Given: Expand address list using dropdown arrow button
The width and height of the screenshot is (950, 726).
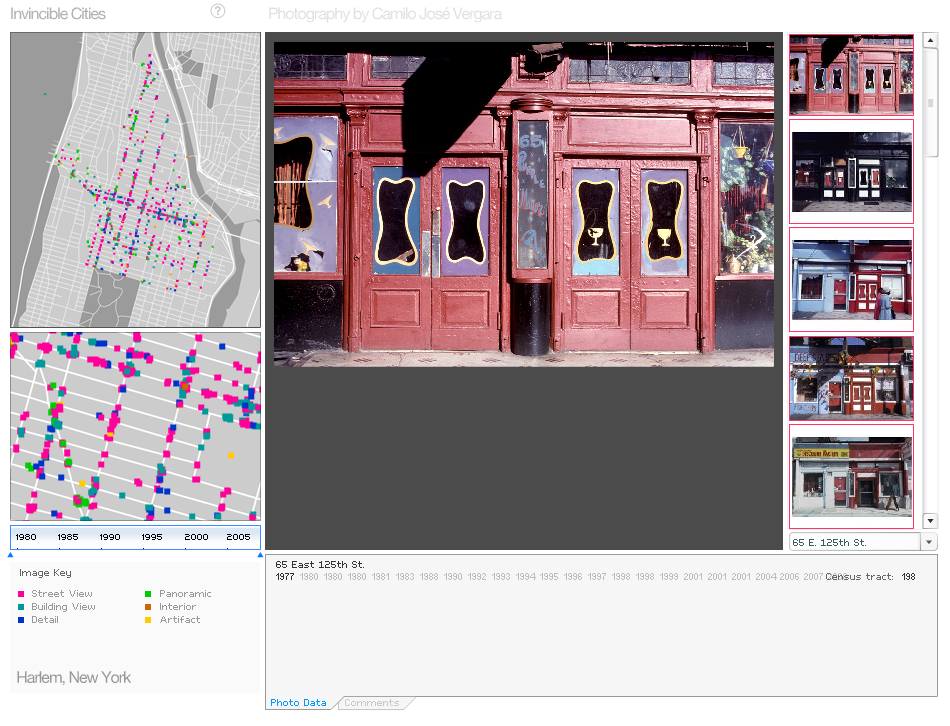Looking at the screenshot, I should point(929,542).
